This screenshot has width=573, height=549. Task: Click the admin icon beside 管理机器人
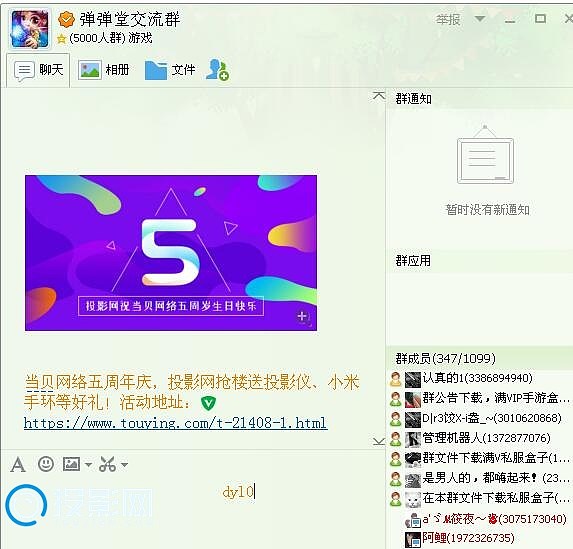pyautogui.click(x=395, y=439)
